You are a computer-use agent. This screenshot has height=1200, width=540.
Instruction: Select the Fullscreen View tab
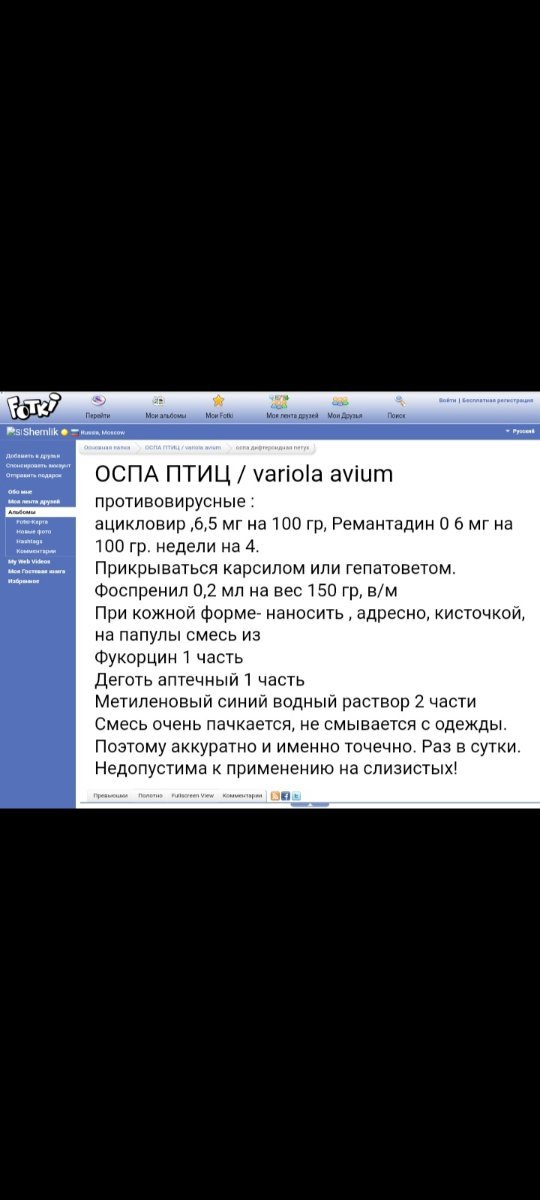point(192,795)
